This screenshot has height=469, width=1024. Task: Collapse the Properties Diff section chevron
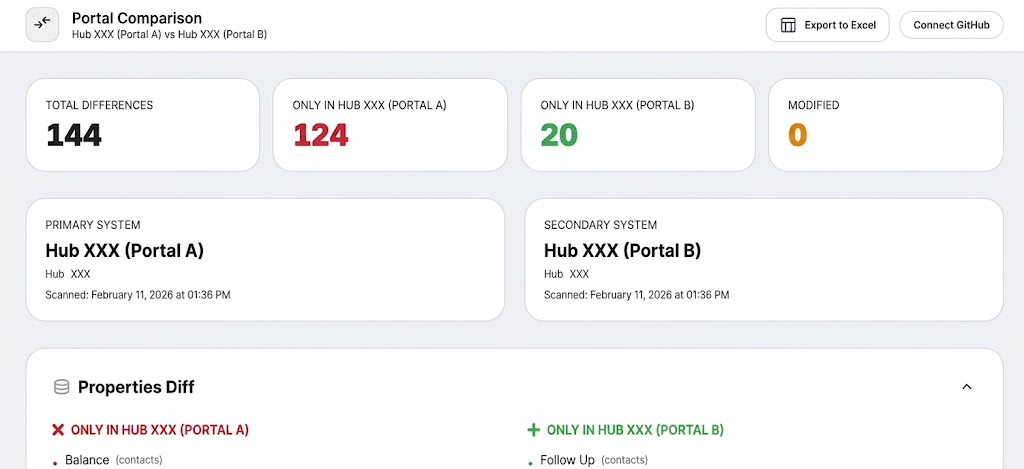pyautogui.click(x=967, y=387)
